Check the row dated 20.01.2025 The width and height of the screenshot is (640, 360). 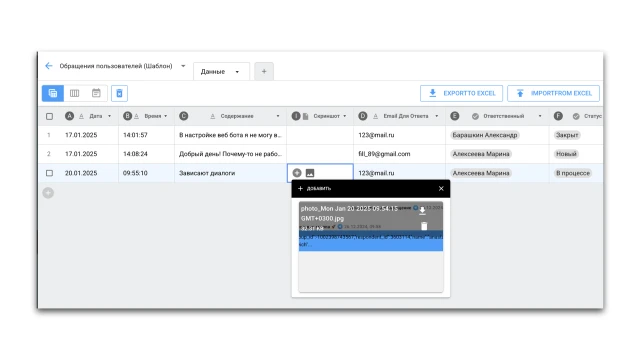click(x=49, y=173)
